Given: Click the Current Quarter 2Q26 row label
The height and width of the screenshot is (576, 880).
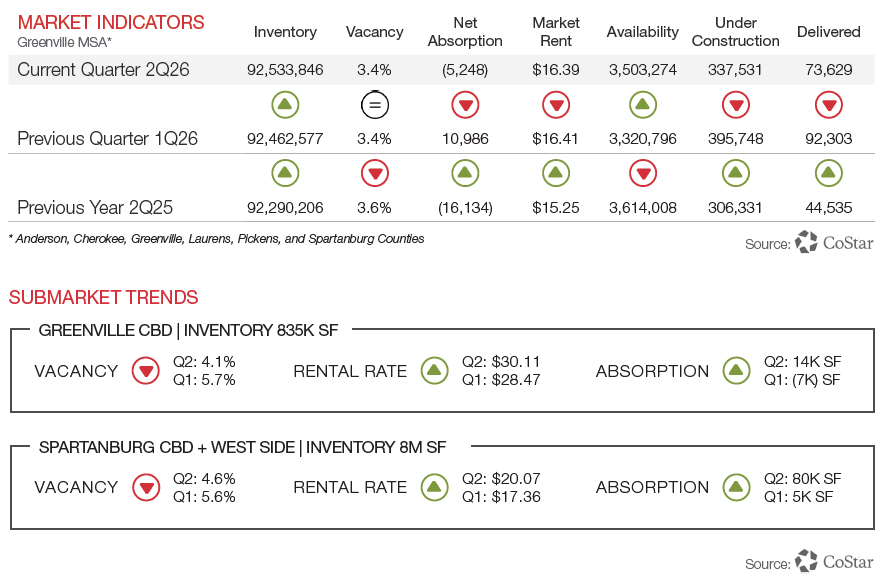Looking at the screenshot, I should pyautogui.click(x=103, y=70).
